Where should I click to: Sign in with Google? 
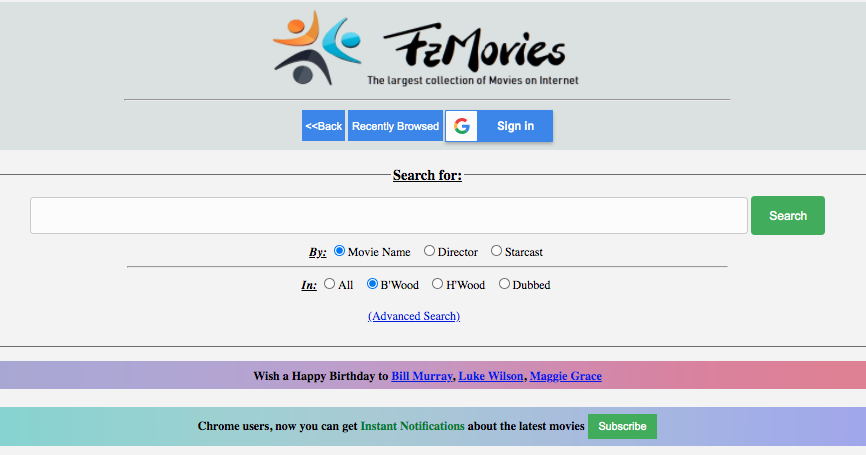pyautogui.click(x=499, y=126)
